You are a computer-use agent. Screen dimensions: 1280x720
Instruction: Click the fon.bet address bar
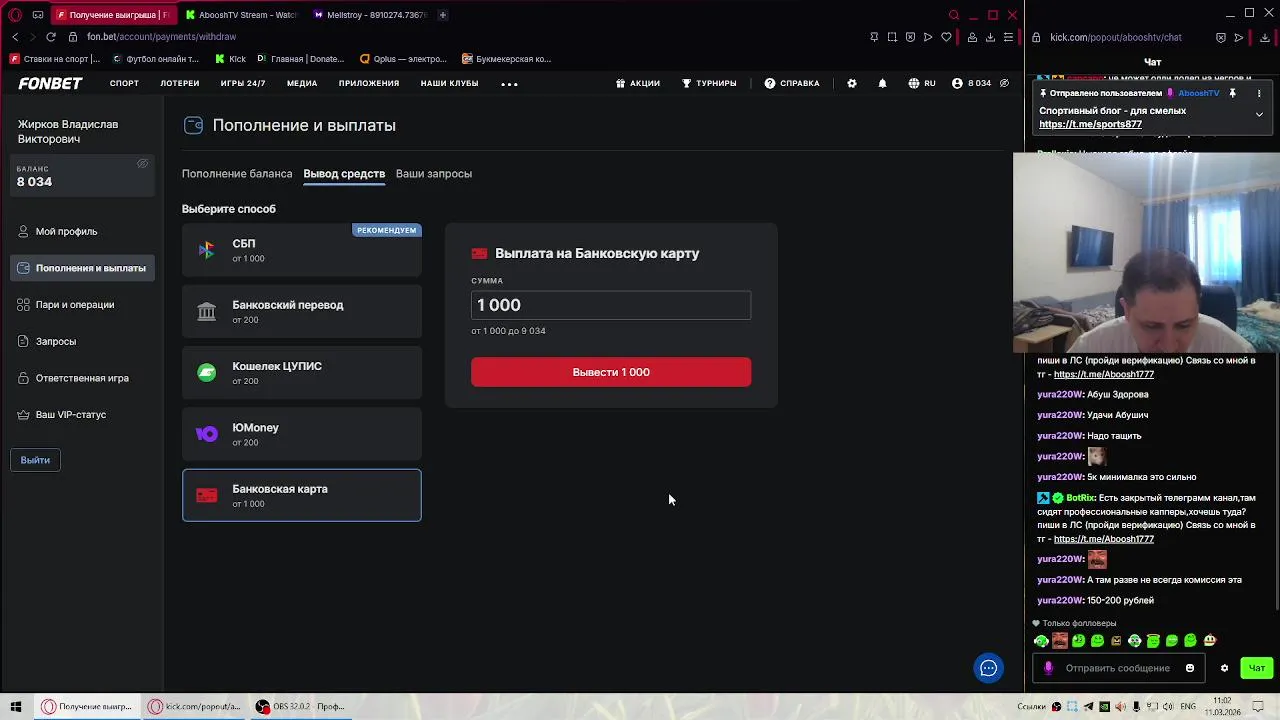tap(160, 37)
